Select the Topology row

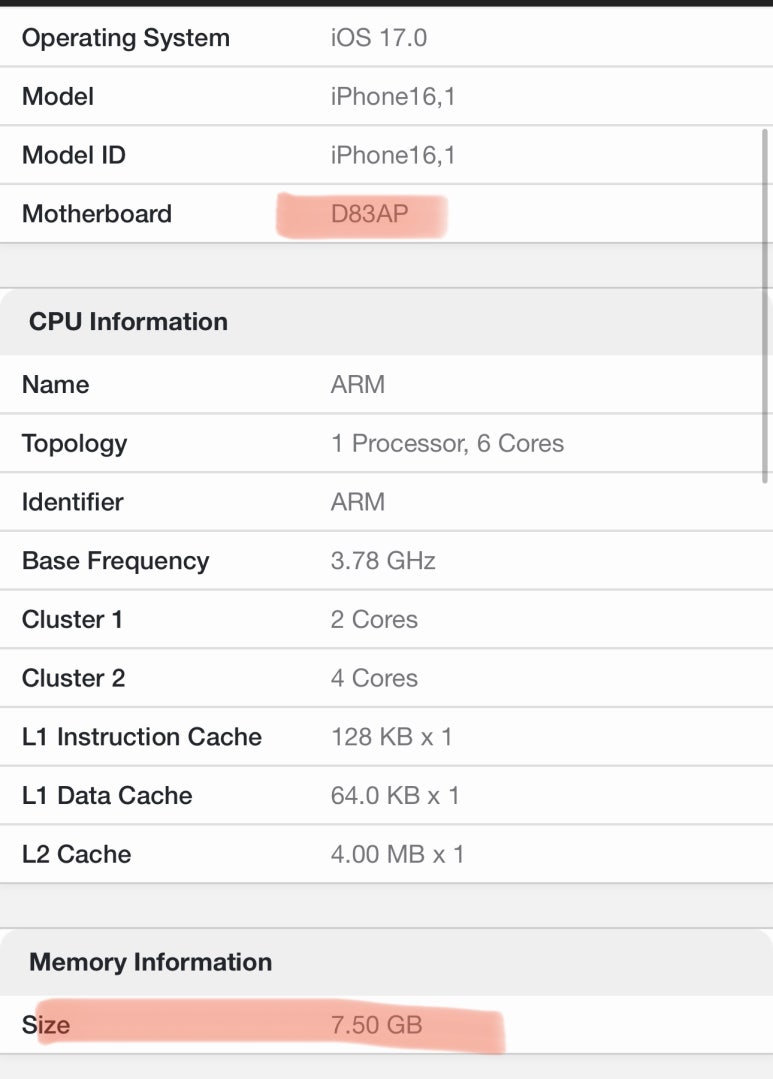[386, 443]
